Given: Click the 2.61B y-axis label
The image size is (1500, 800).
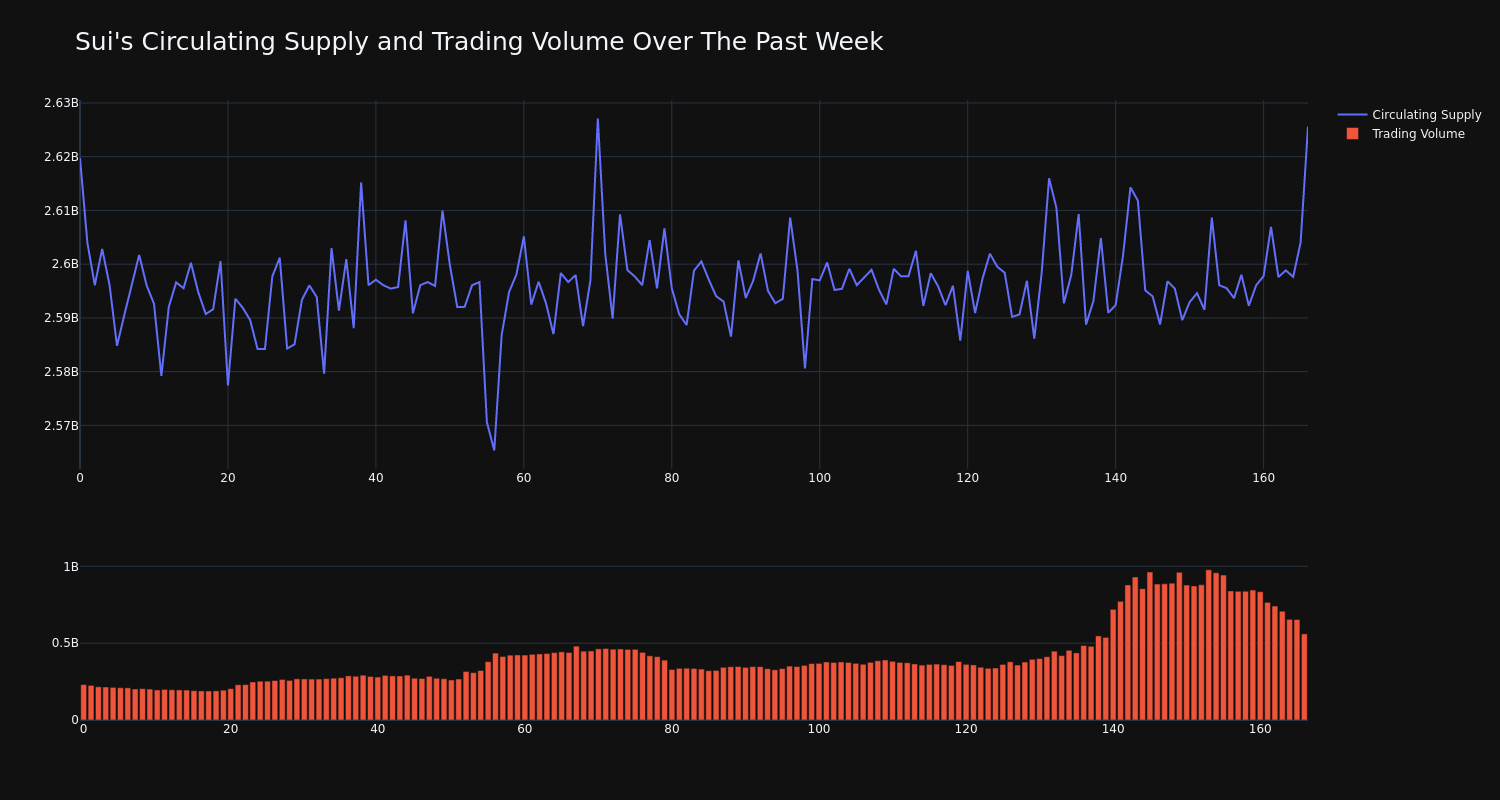Looking at the screenshot, I should 61,211.
